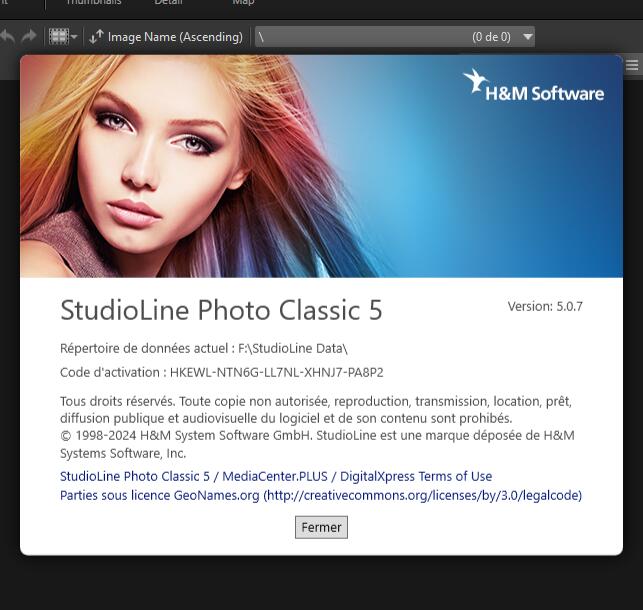Switch to the Detail tab
This screenshot has width=643, height=610.
169,2
